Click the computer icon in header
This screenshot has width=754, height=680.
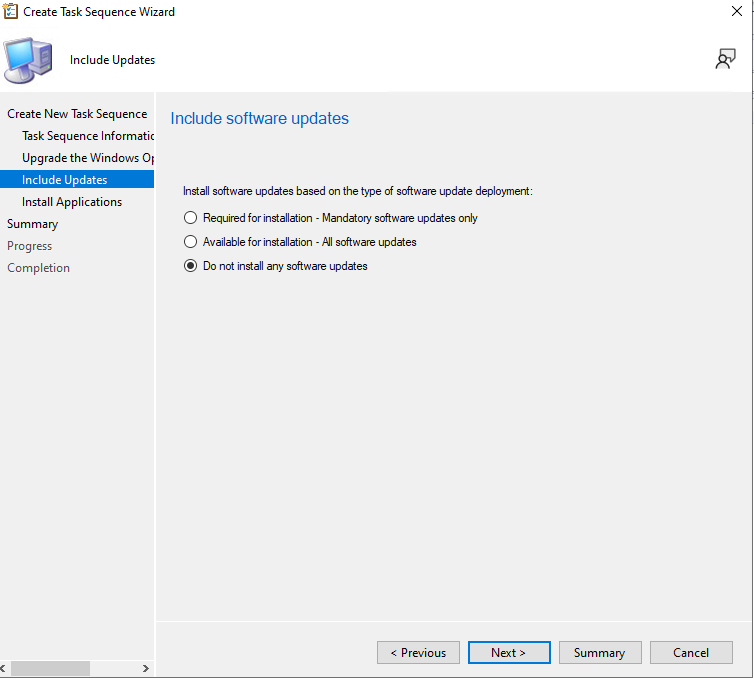[29, 59]
